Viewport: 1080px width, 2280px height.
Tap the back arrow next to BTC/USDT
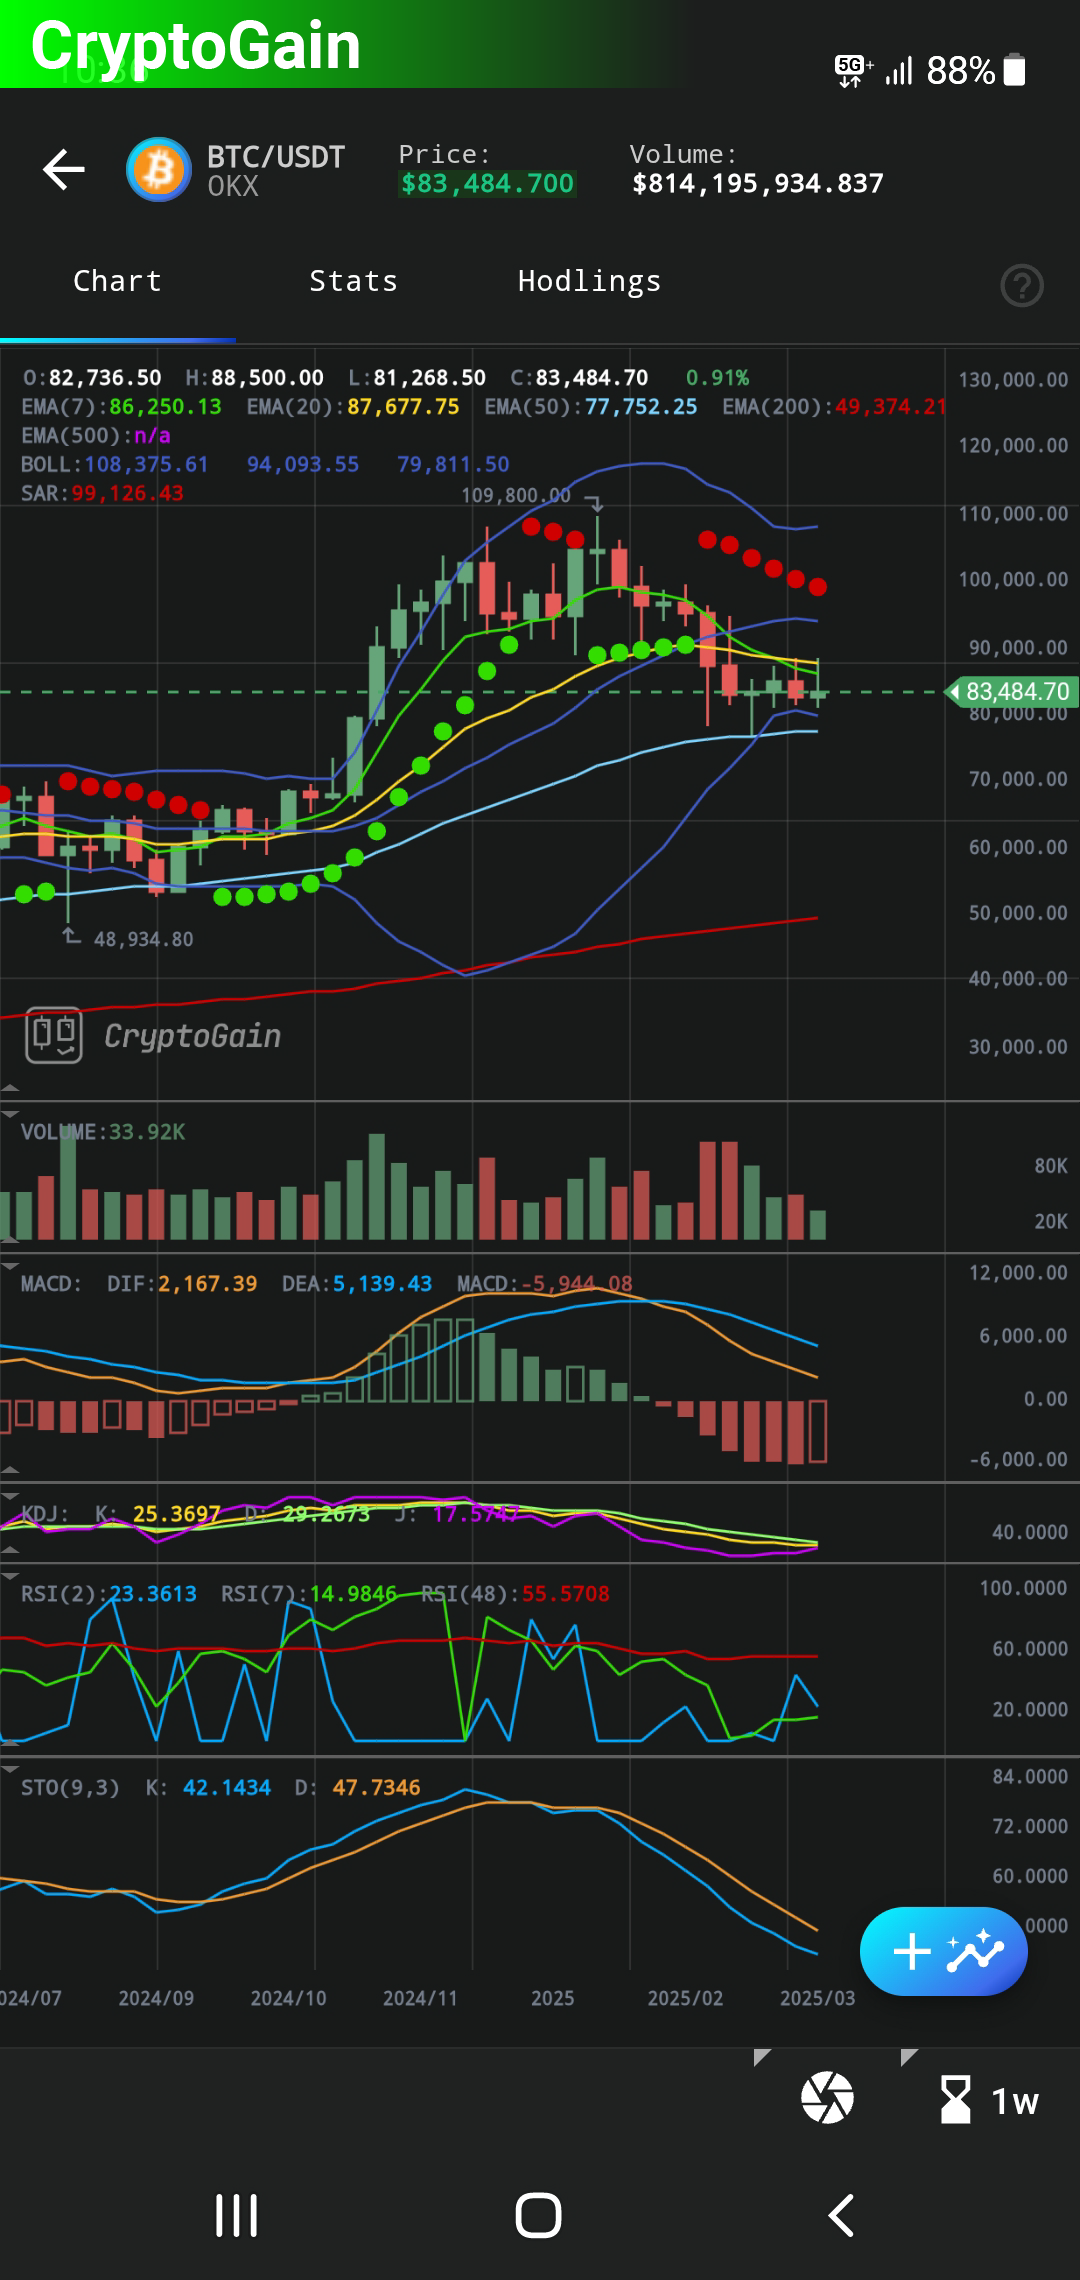[x=64, y=169]
